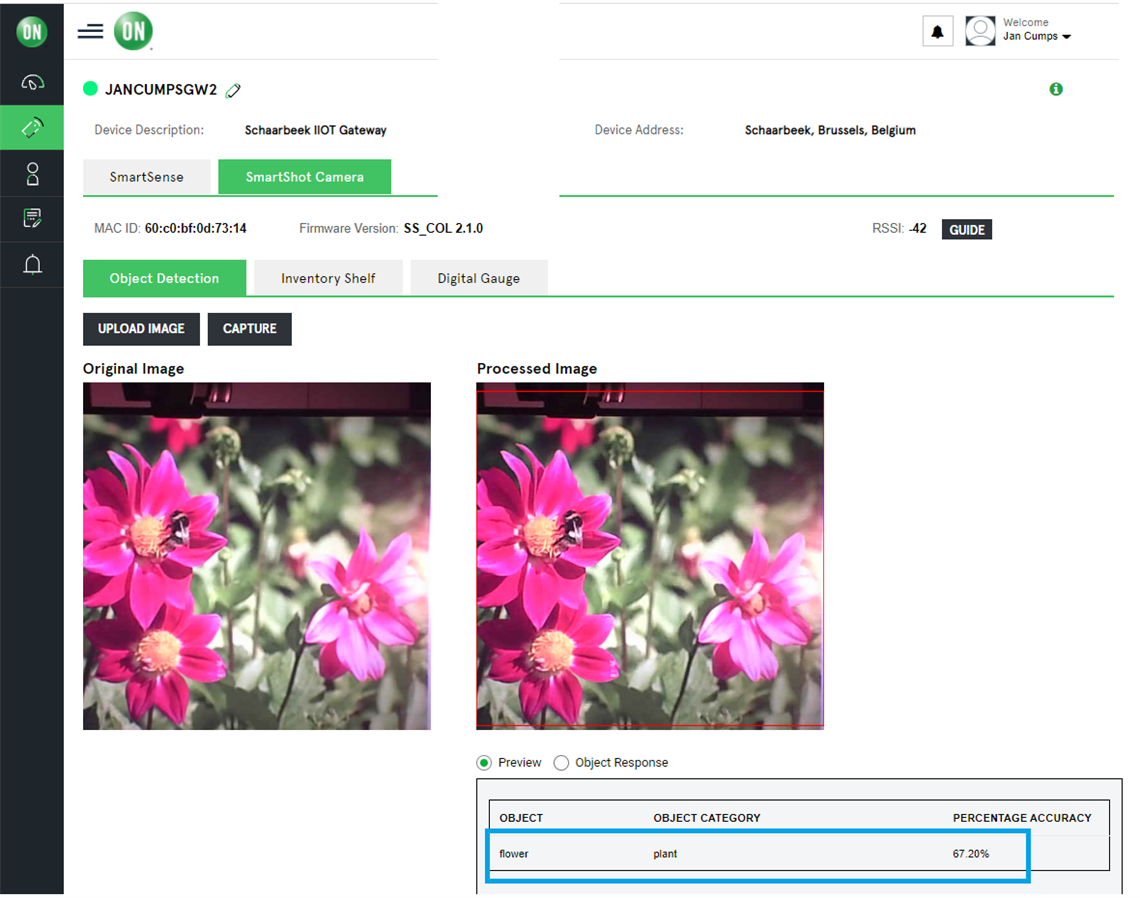Expand the Jan Cumps account dropdown
Viewport: 1140px width, 898px height.
tap(1037, 36)
